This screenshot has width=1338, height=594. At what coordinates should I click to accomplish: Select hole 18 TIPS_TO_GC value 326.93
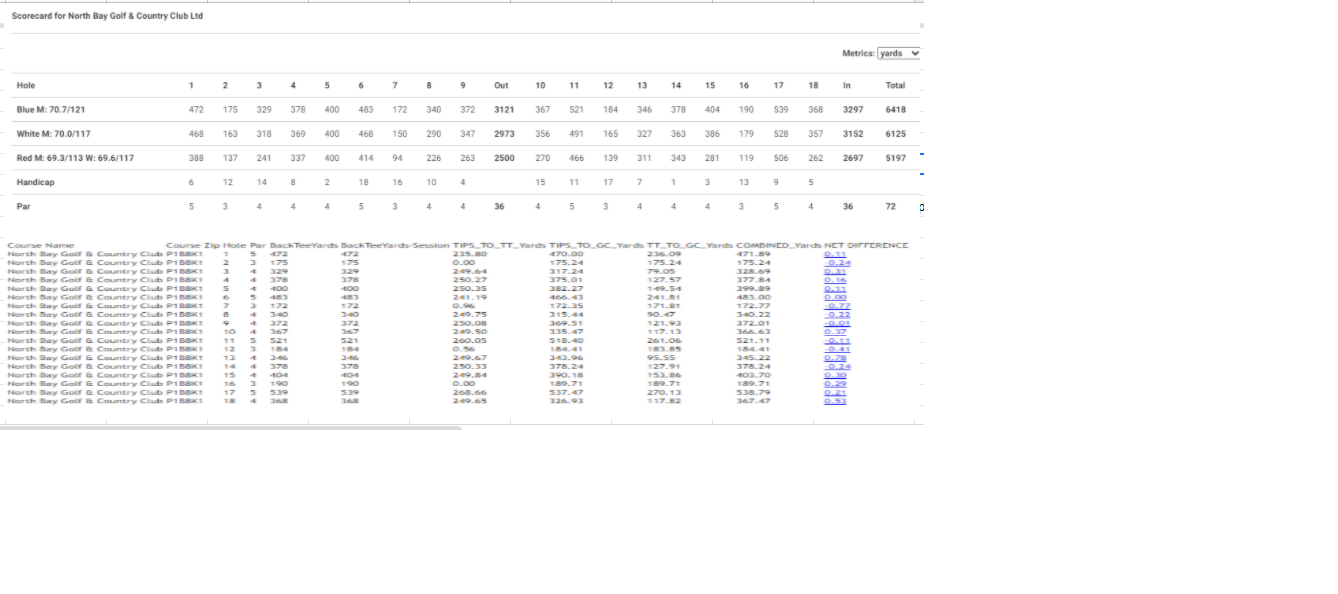coord(565,400)
